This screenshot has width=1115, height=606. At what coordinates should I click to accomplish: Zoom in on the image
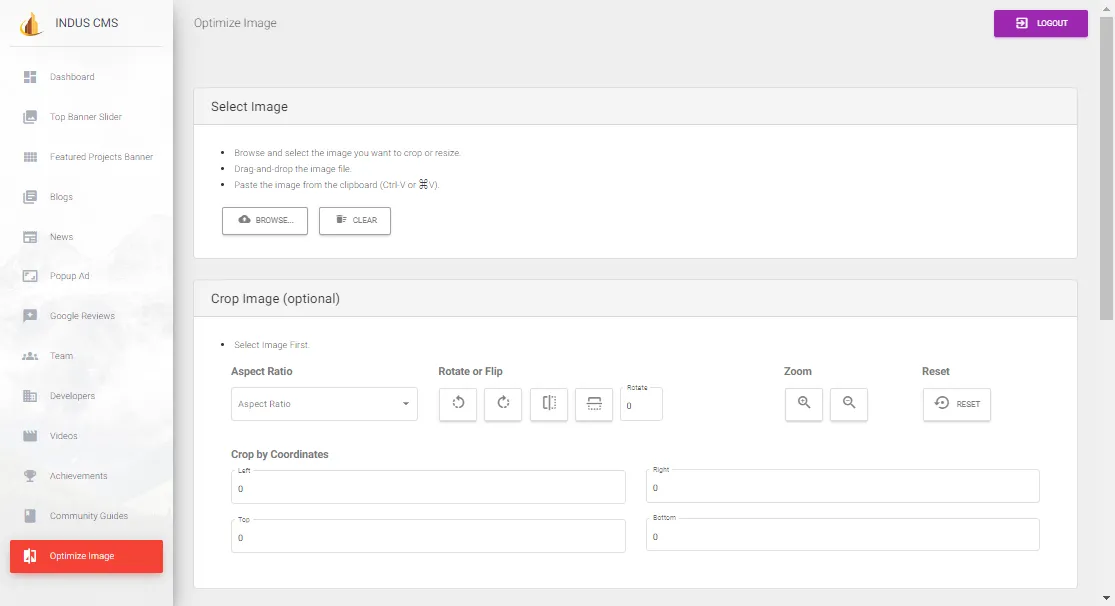(x=804, y=403)
